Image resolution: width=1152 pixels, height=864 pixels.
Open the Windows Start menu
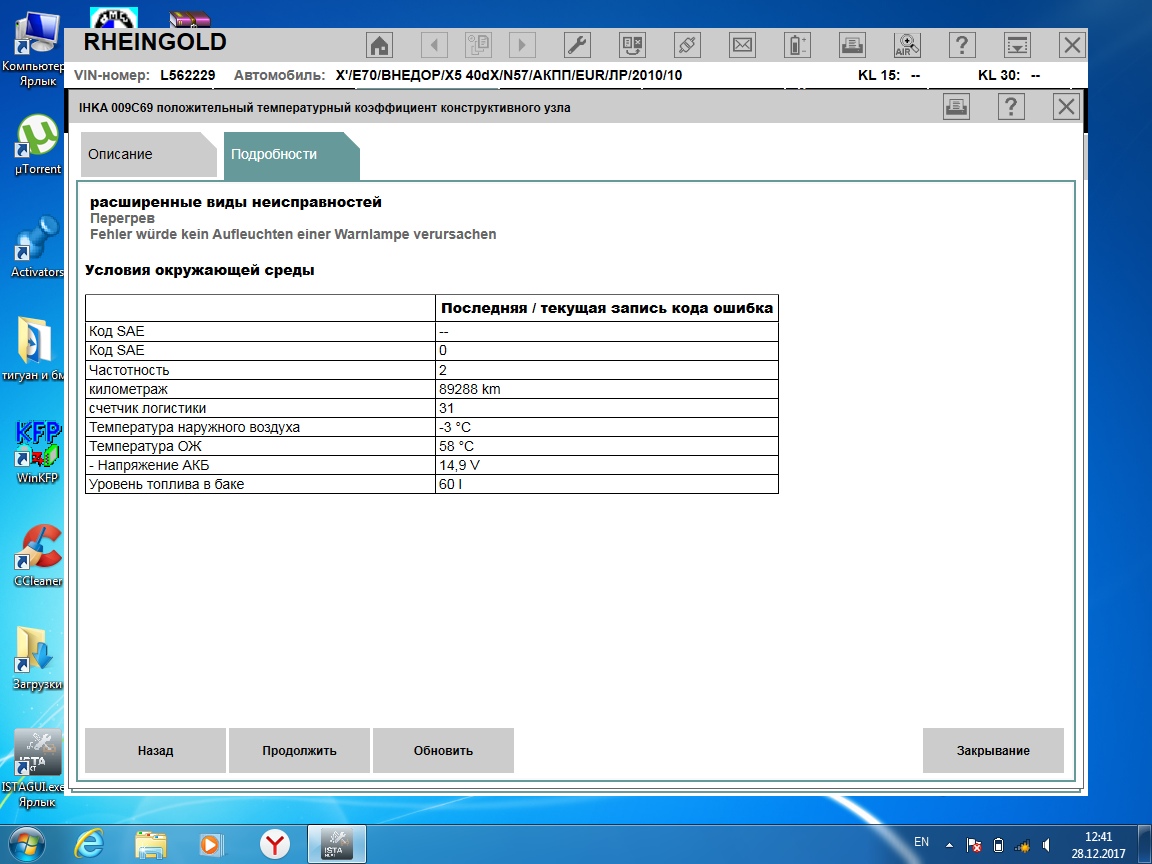(26, 844)
